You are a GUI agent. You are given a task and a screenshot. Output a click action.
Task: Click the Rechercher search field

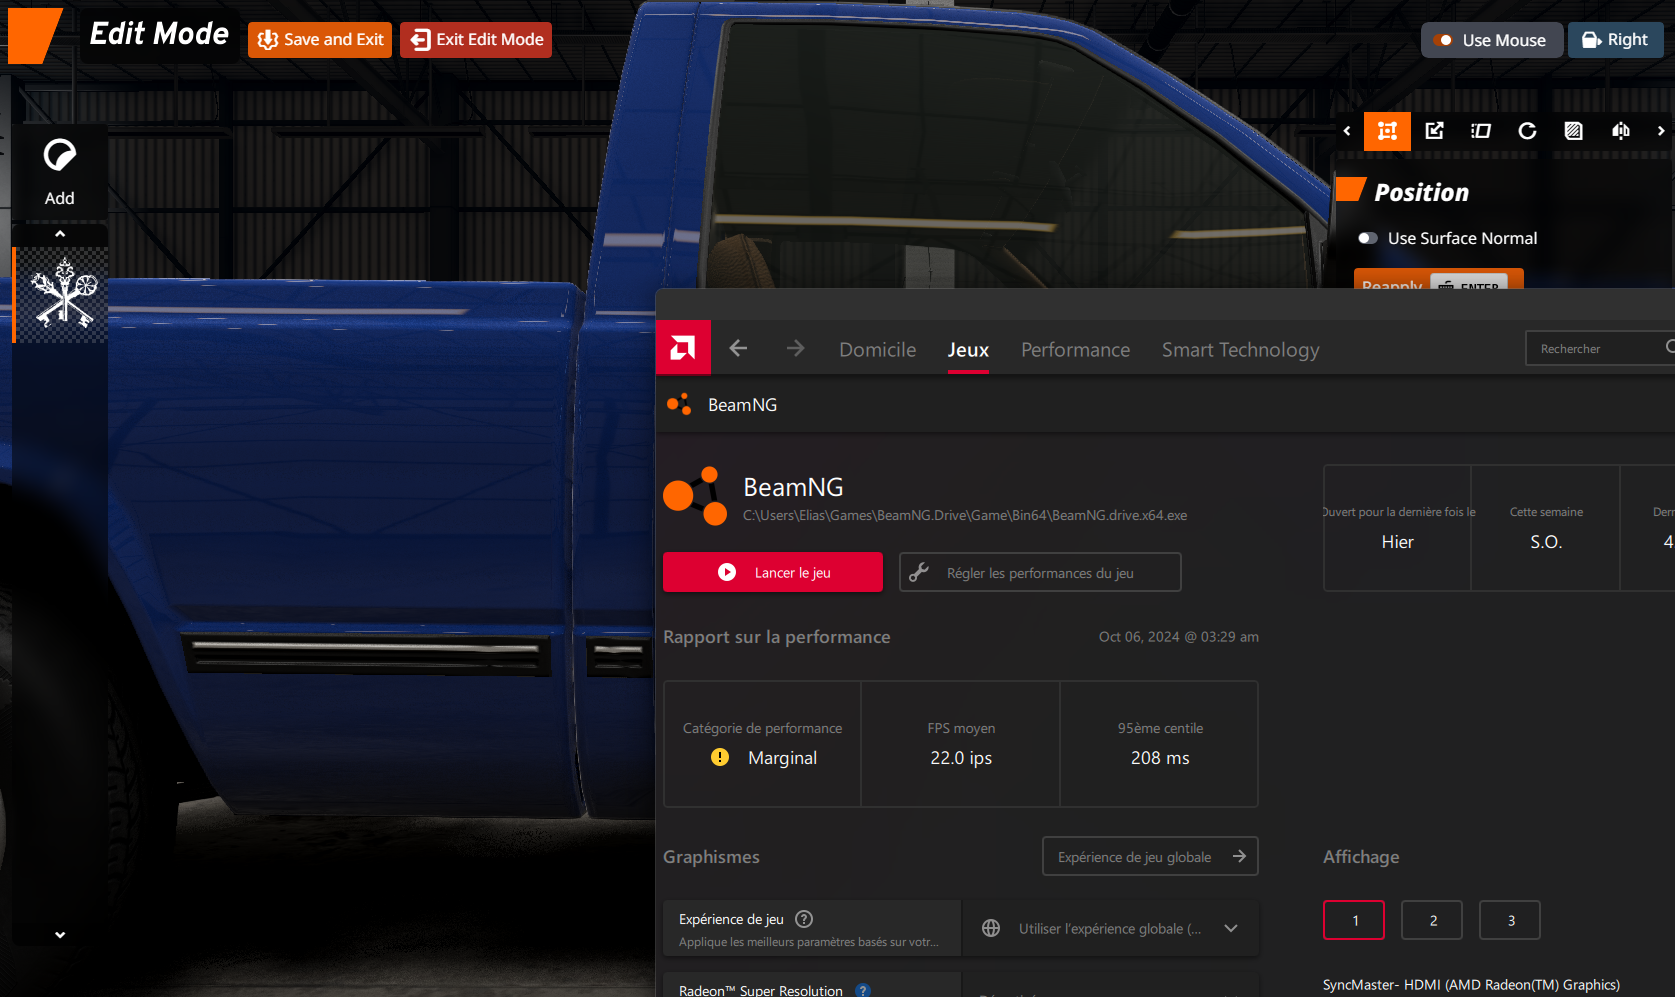(1600, 348)
